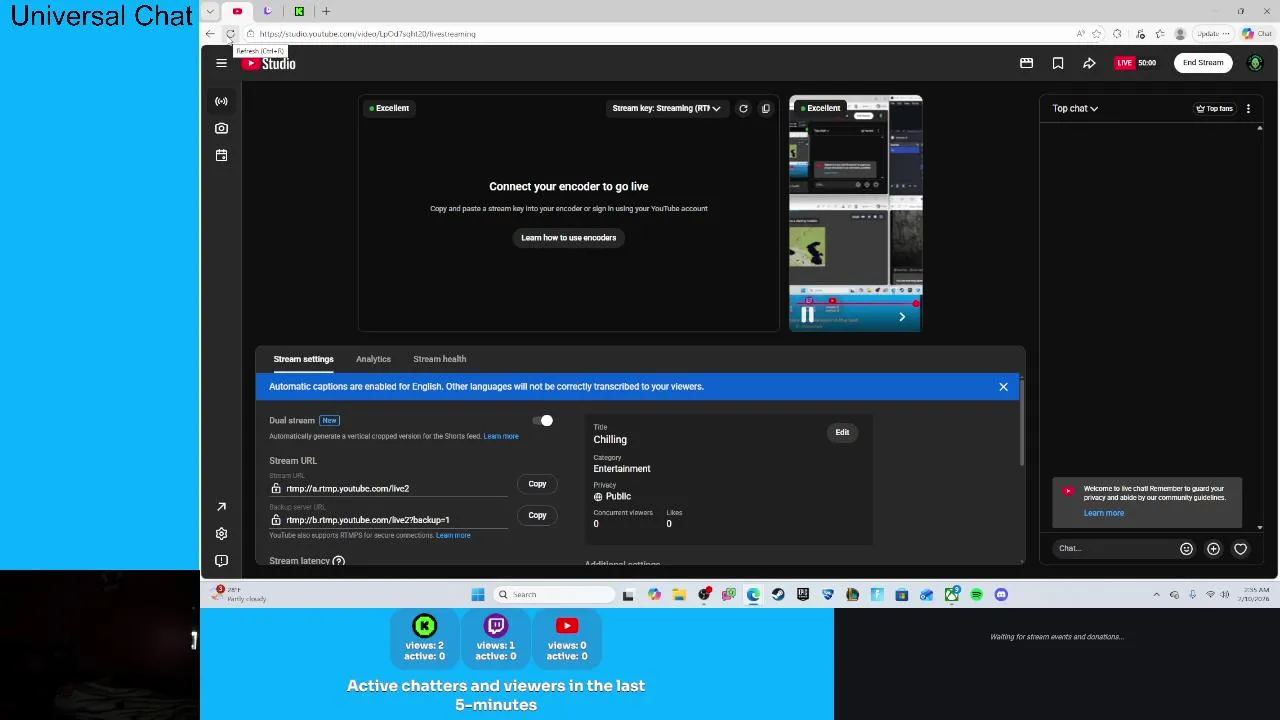The width and height of the screenshot is (1280, 720).
Task: Expand the Top chat dropdown
Action: tap(1075, 108)
